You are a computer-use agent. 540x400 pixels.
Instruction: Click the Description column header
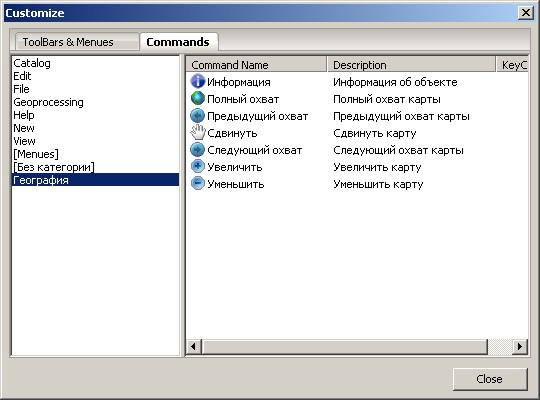click(411, 65)
